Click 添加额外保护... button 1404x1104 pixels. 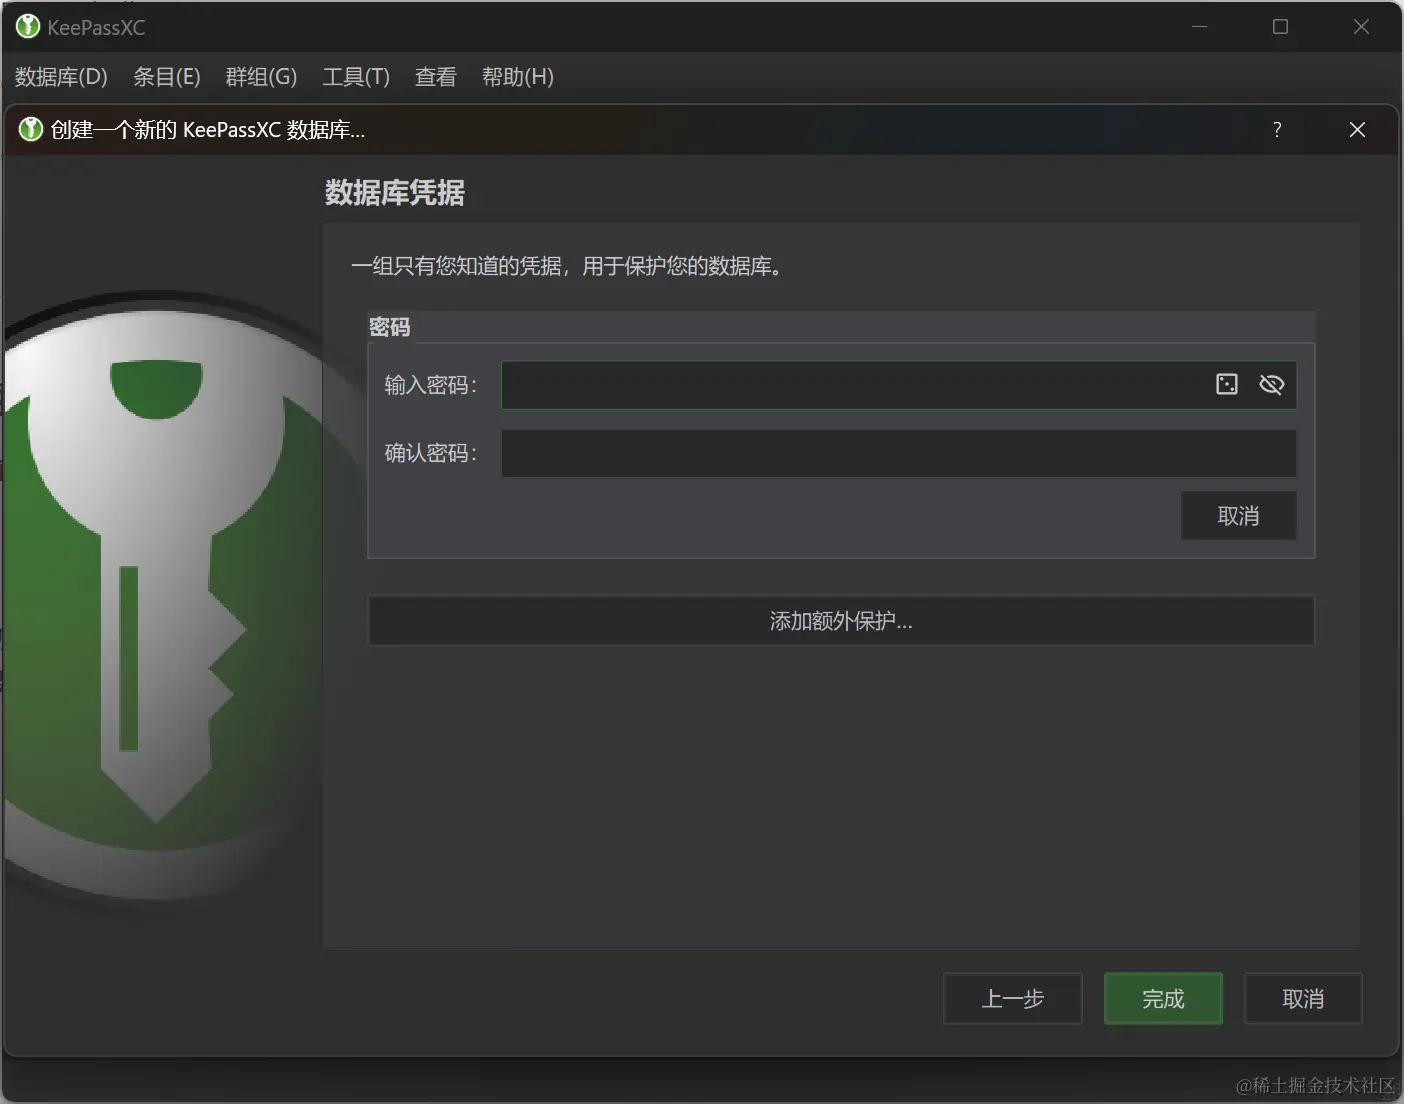click(x=841, y=621)
